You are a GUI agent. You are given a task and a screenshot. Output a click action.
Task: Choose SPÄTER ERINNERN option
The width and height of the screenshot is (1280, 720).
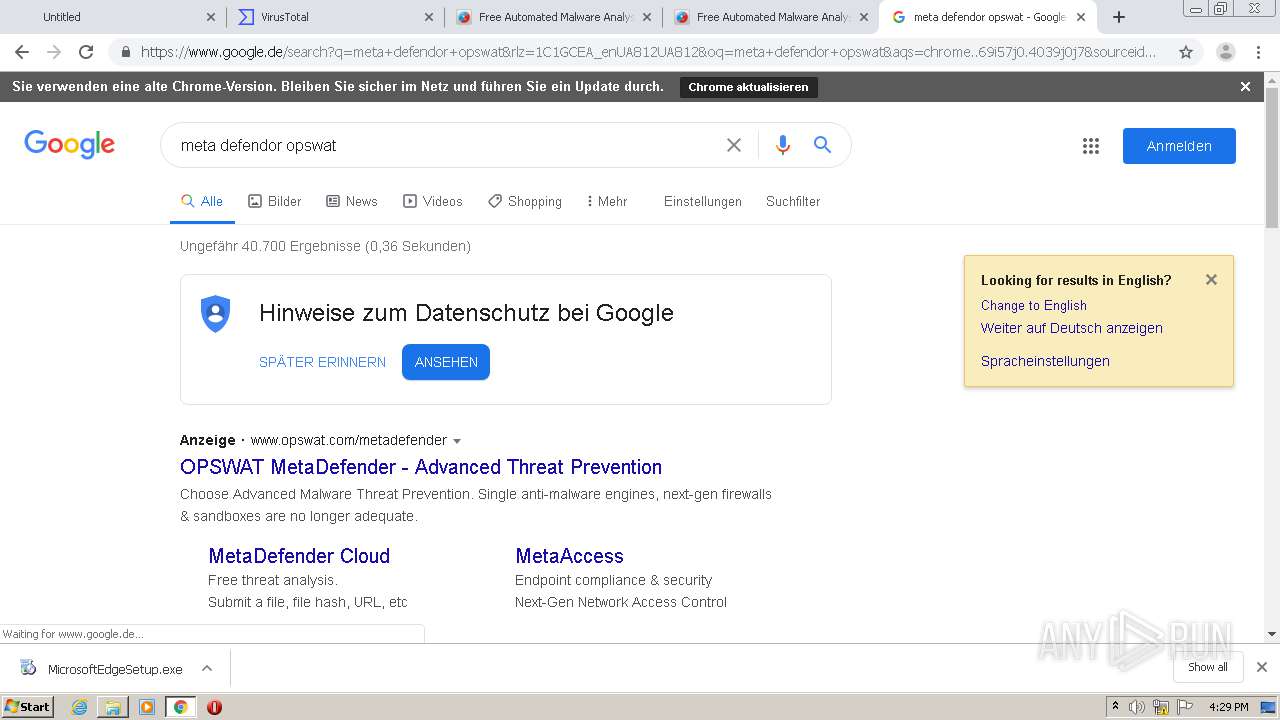[322, 362]
